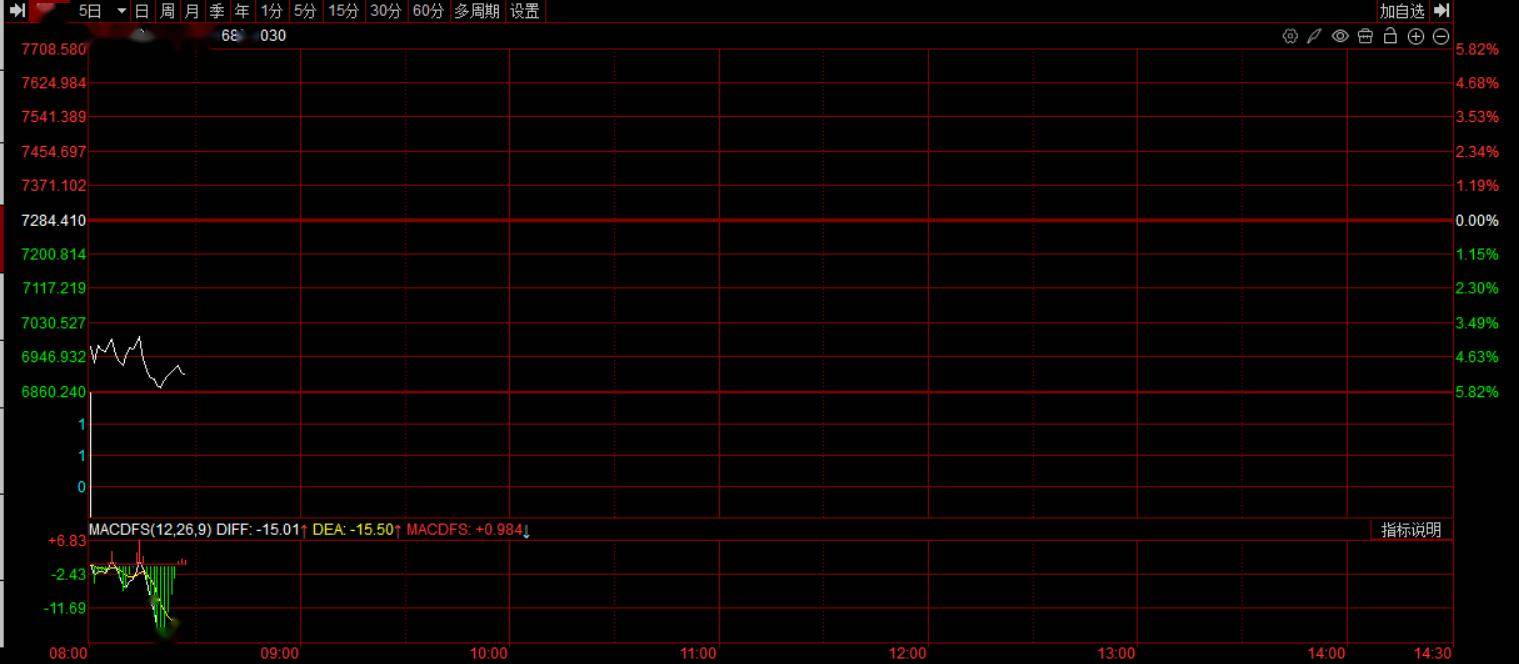Viewport: 1519px width, 664px height.
Task: Toggle the eye visibility icon
Action: 1340,36
